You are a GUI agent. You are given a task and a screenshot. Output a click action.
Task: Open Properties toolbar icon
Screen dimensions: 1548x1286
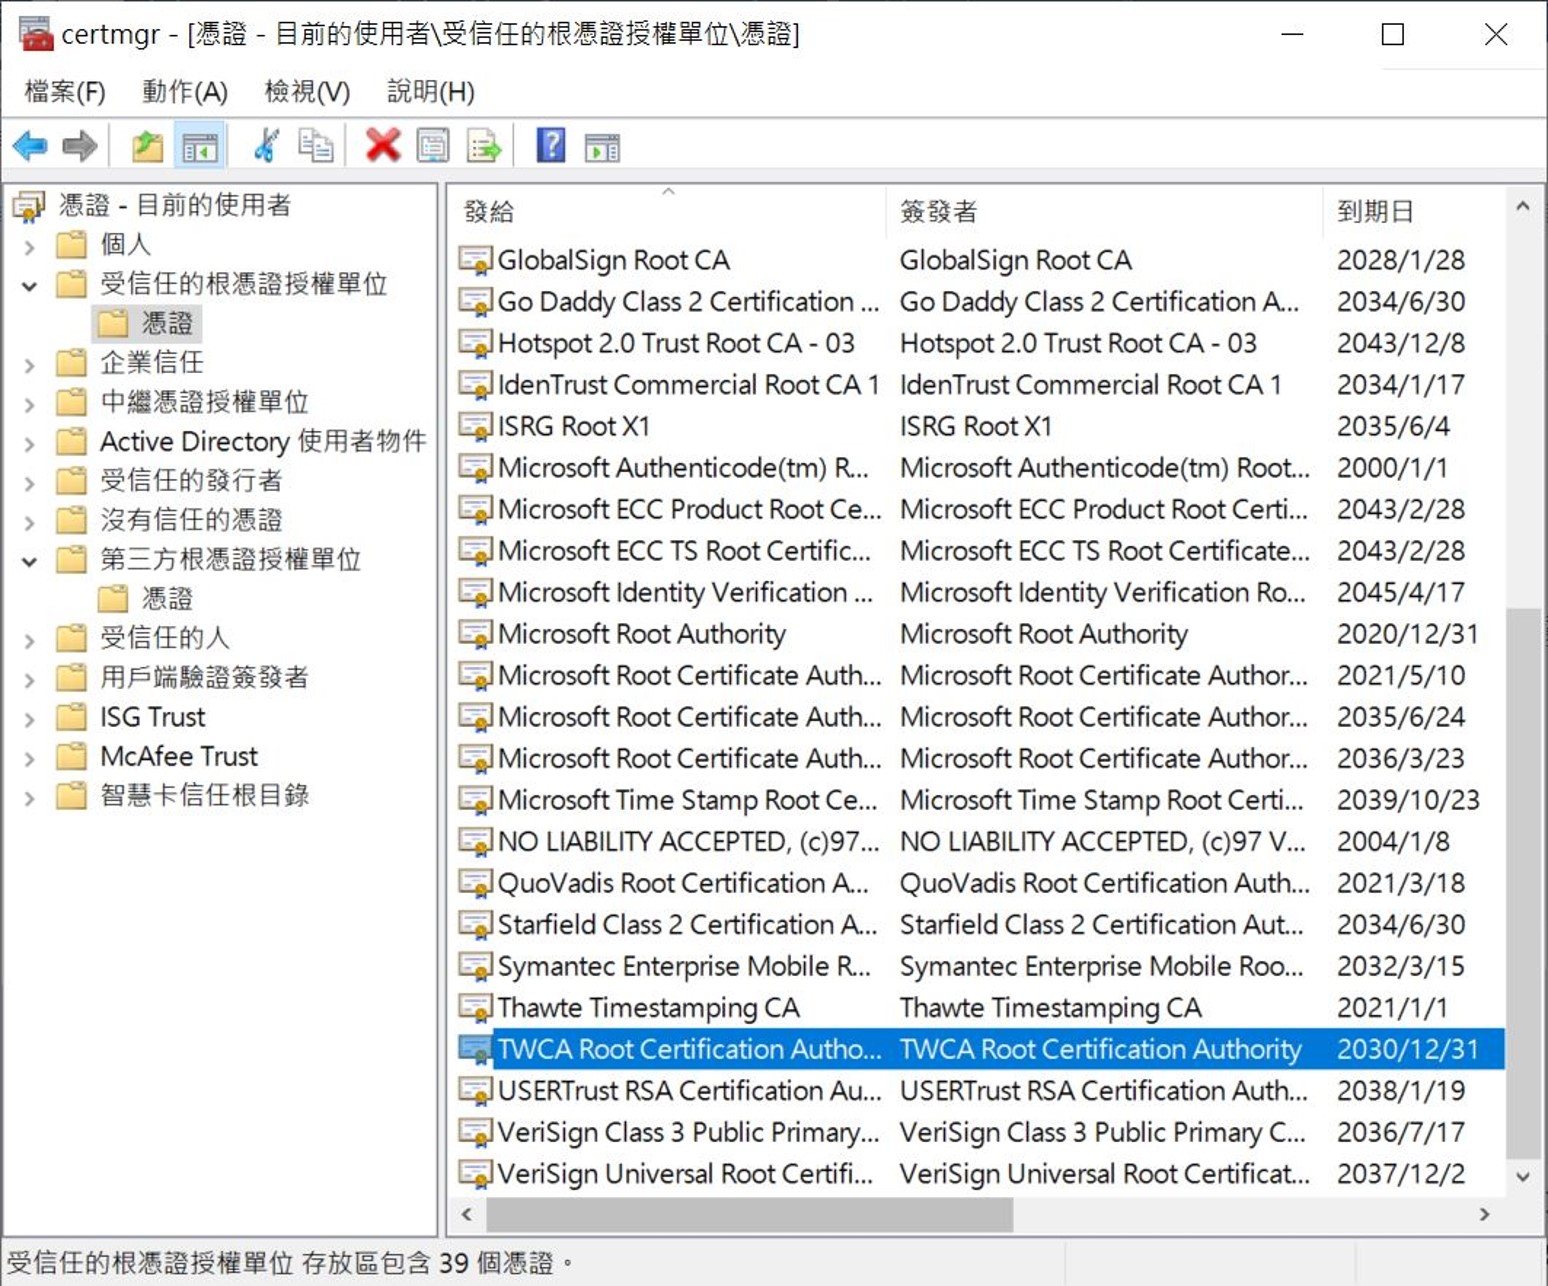point(433,147)
